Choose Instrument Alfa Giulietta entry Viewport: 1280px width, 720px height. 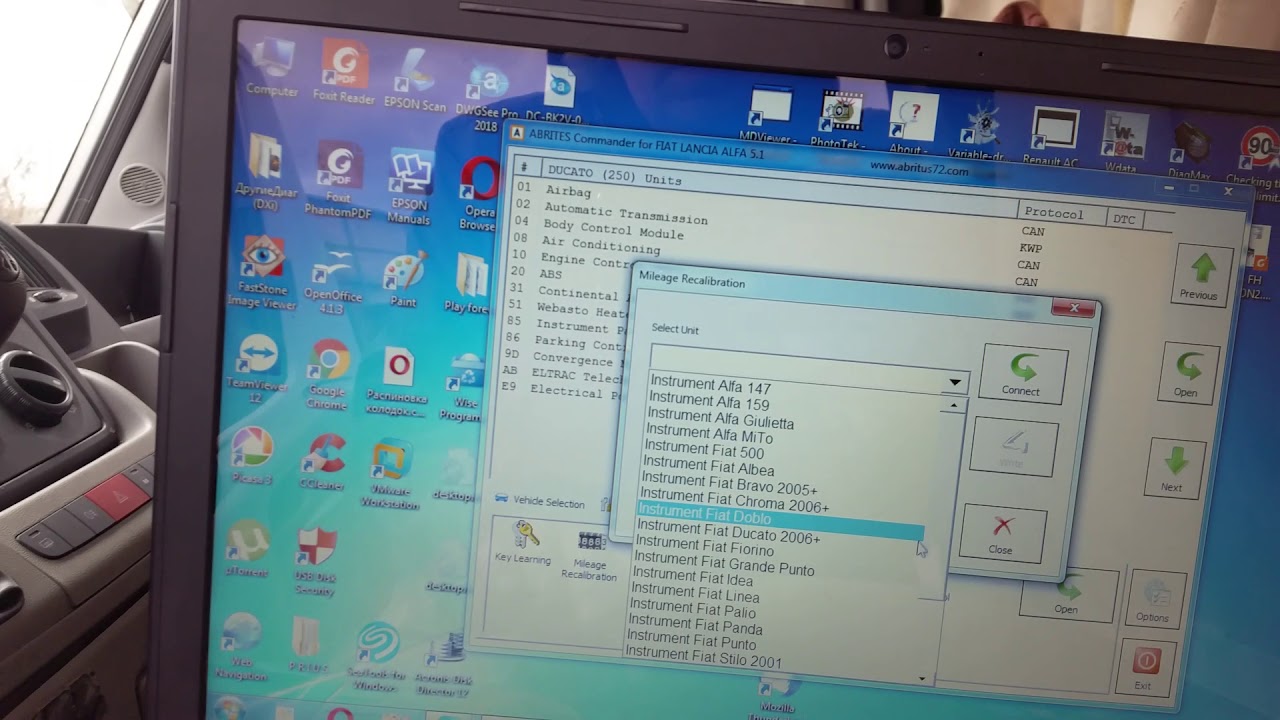(x=721, y=419)
